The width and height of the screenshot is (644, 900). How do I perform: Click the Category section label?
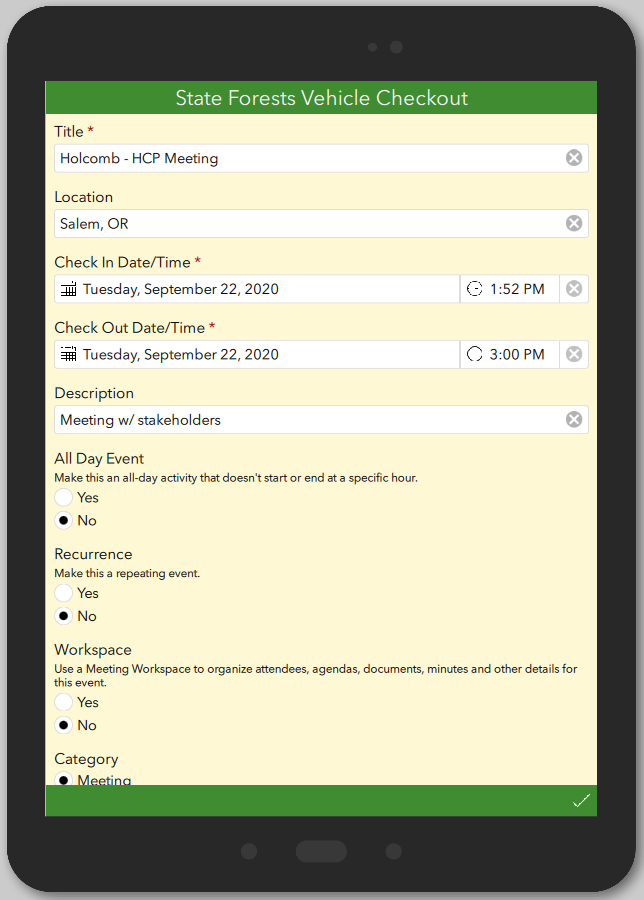click(86, 759)
